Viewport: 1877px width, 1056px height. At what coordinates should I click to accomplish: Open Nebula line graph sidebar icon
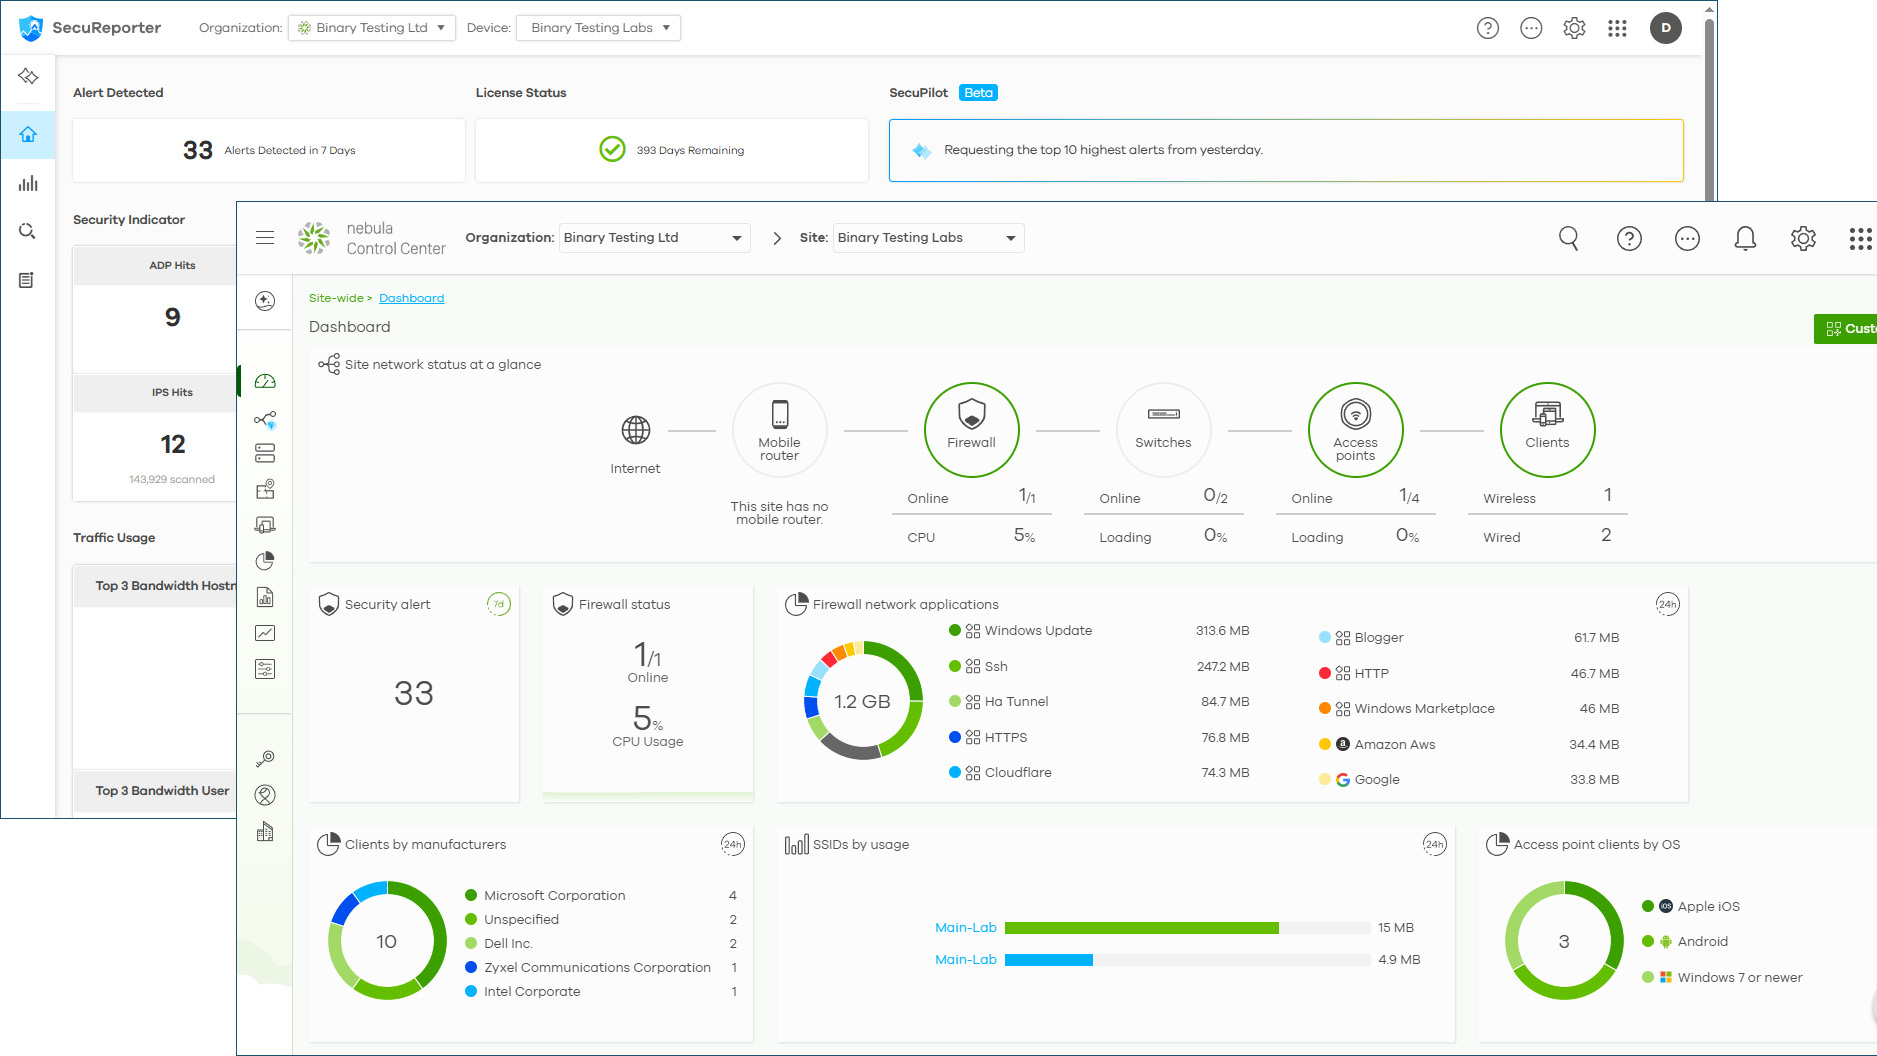[265, 633]
